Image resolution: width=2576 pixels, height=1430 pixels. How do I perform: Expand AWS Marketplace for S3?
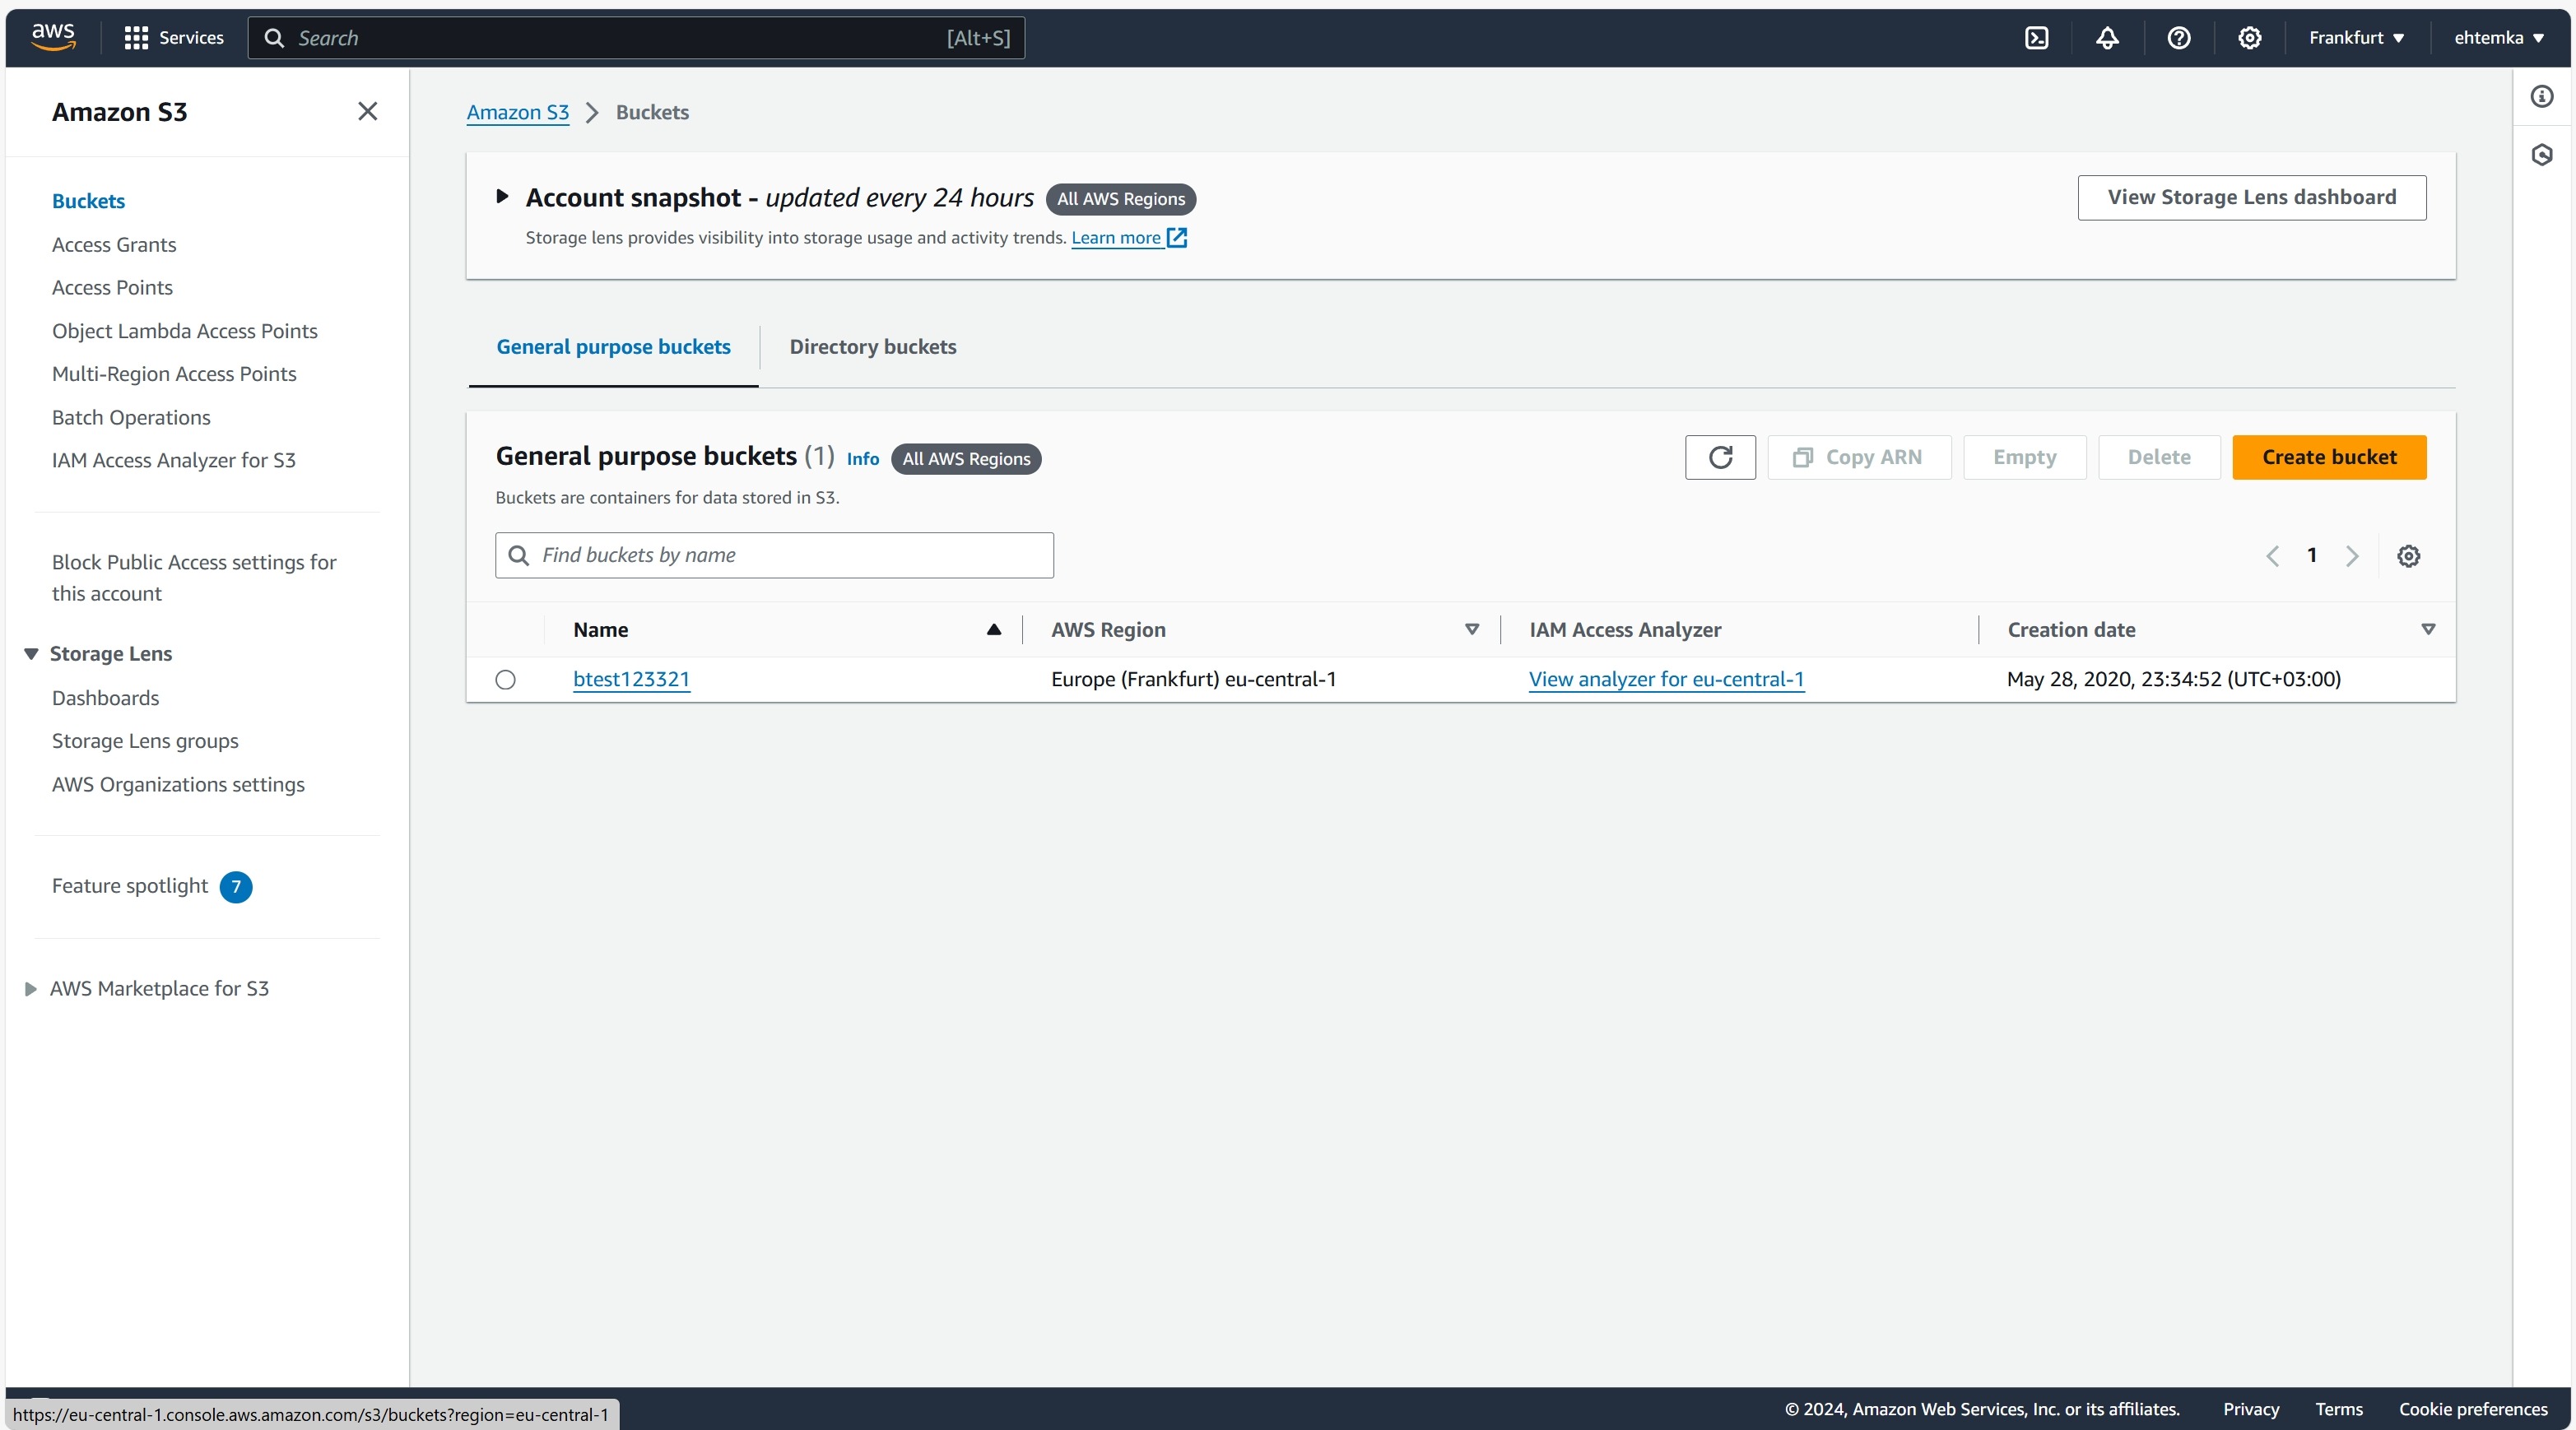click(x=31, y=989)
